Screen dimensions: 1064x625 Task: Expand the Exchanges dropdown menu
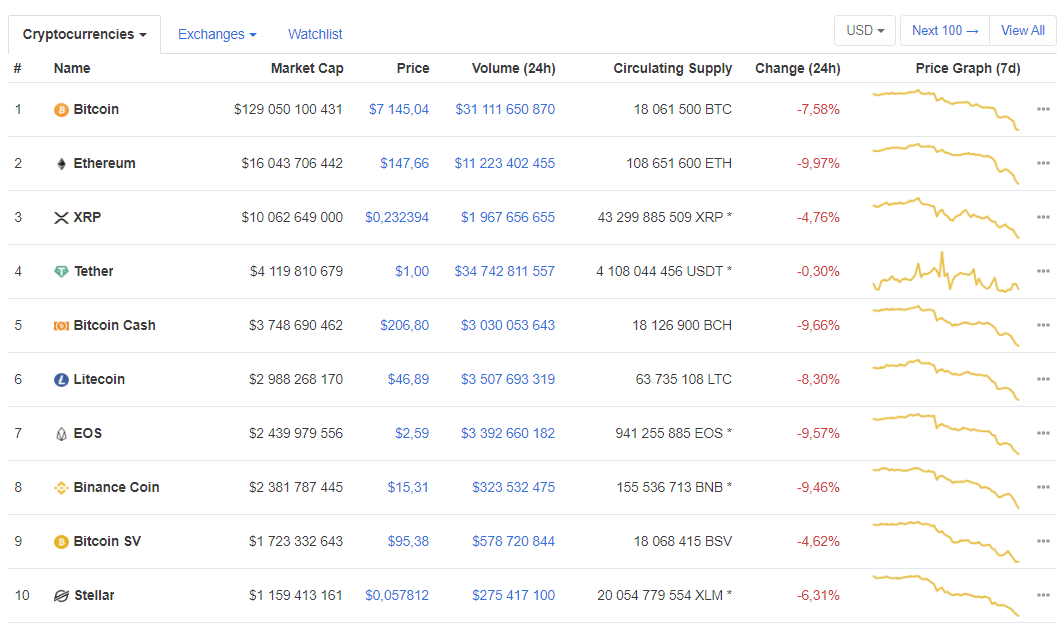[x=217, y=35]
